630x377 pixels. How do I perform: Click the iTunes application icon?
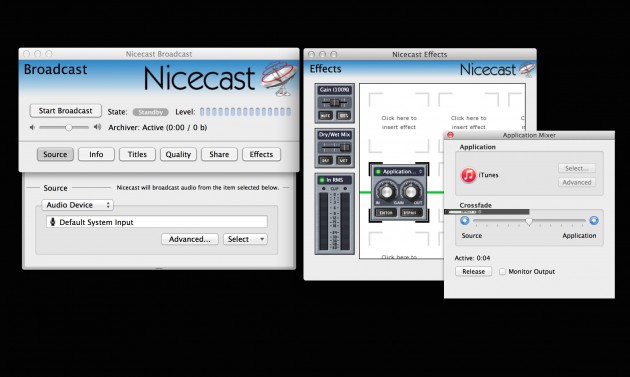click(468, 175)
